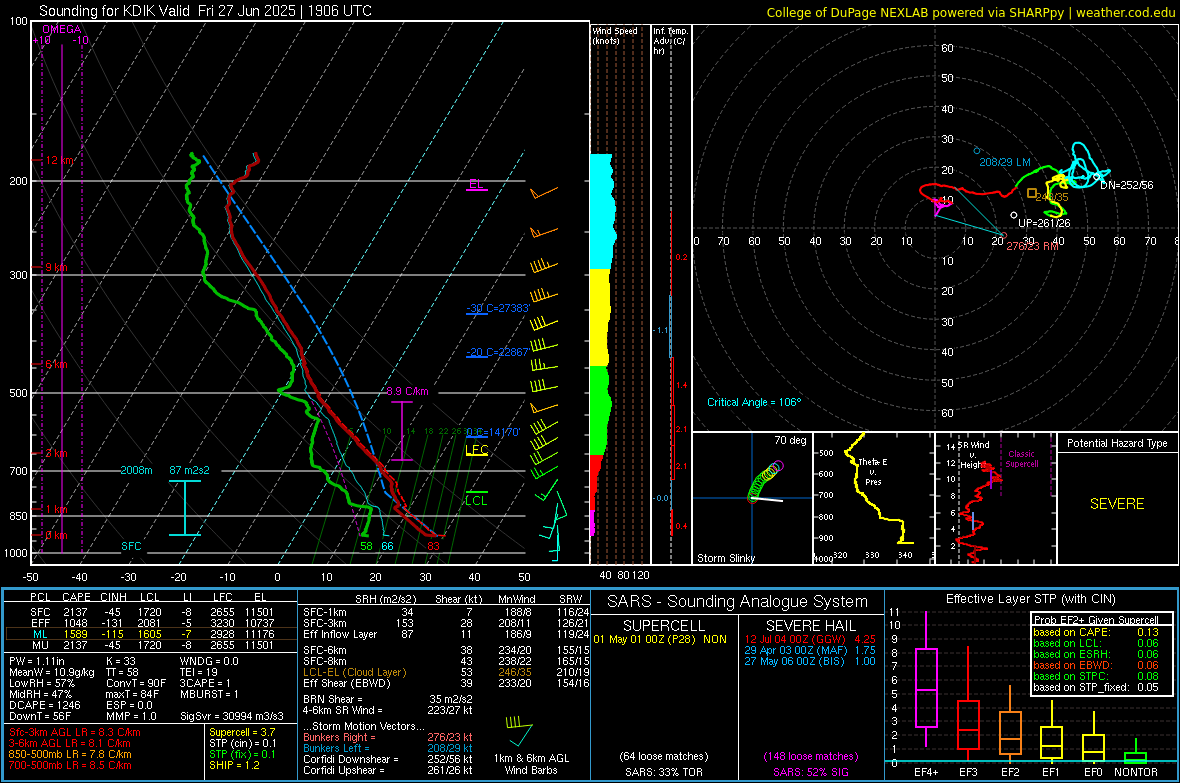
Task: Click the NONTOR box plot label
Action: point(1136,772)
